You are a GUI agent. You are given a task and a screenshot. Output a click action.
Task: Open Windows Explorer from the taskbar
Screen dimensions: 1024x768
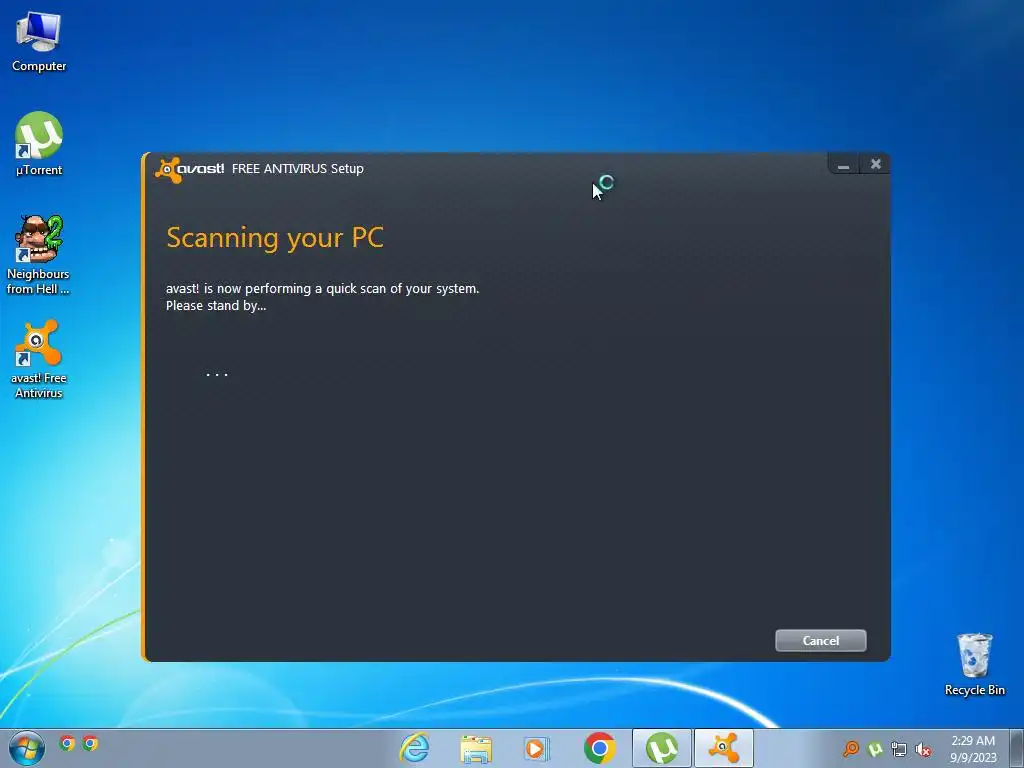[x=475, y=748]
